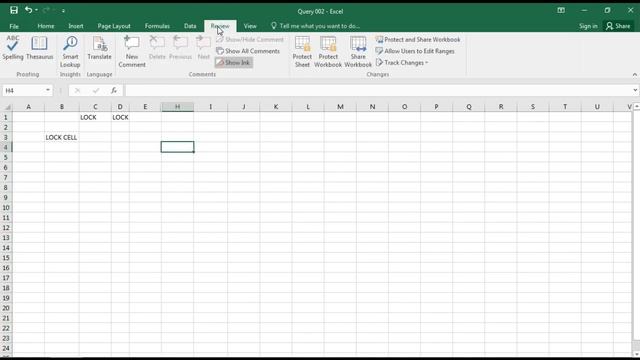Toggle Show All Comments
The image size is (640, 360).
248,51
